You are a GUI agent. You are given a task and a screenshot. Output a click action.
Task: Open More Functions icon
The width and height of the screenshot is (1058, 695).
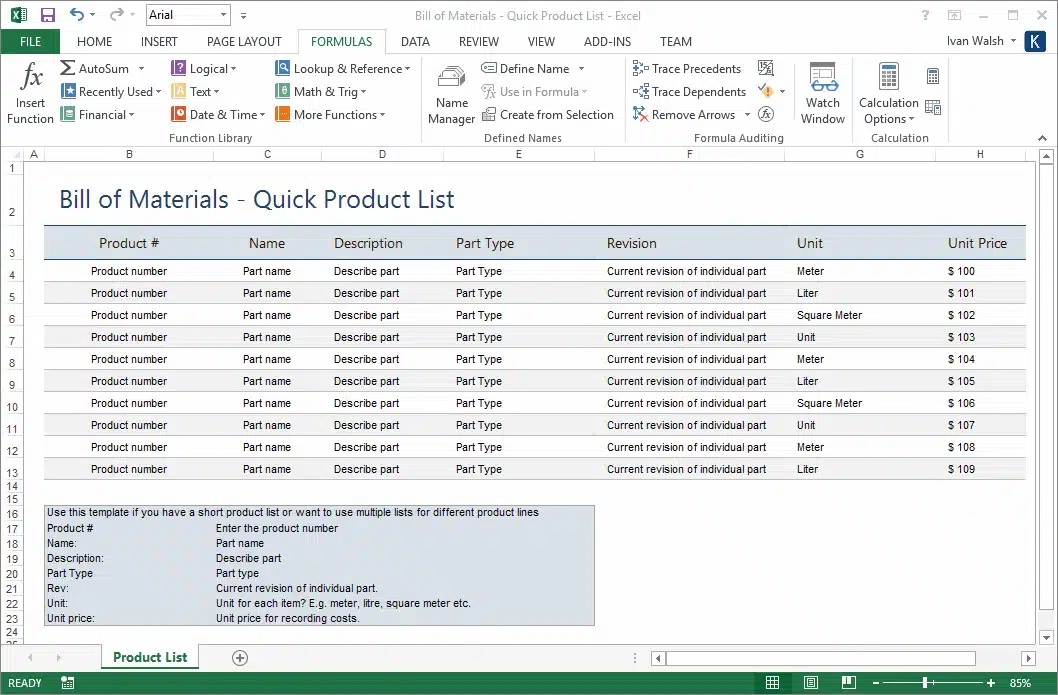pos(283,114)
